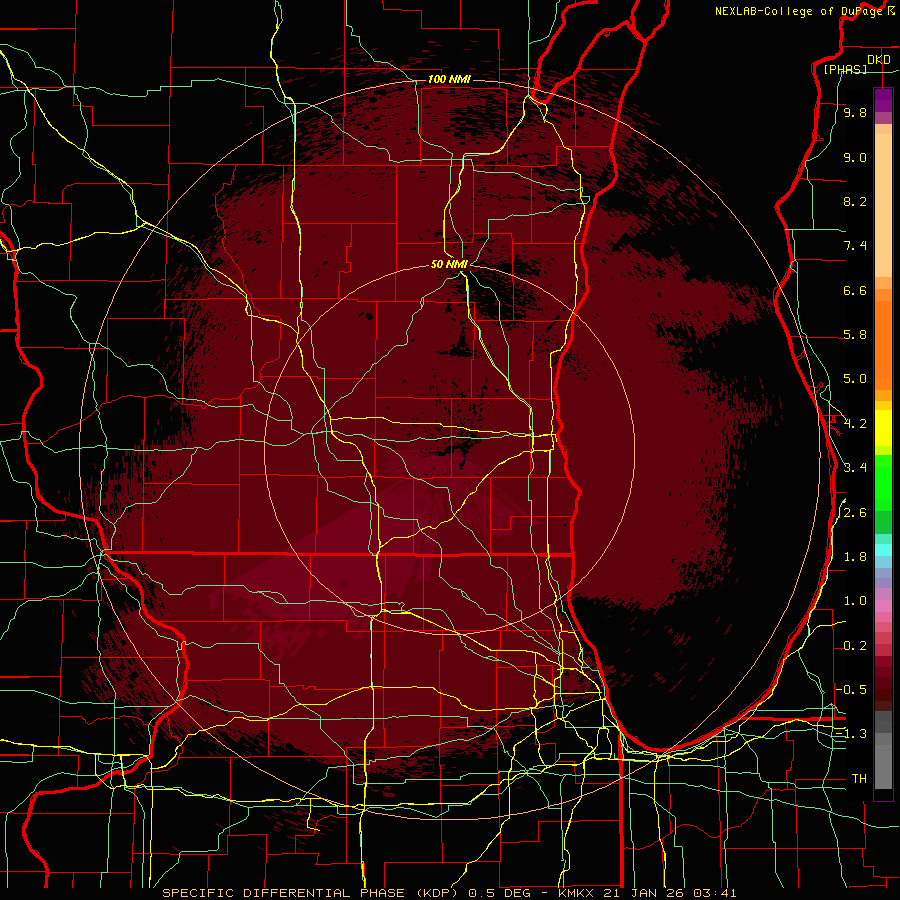Click the 1.8 legend value
900x900 pixels.
point(855,557)
